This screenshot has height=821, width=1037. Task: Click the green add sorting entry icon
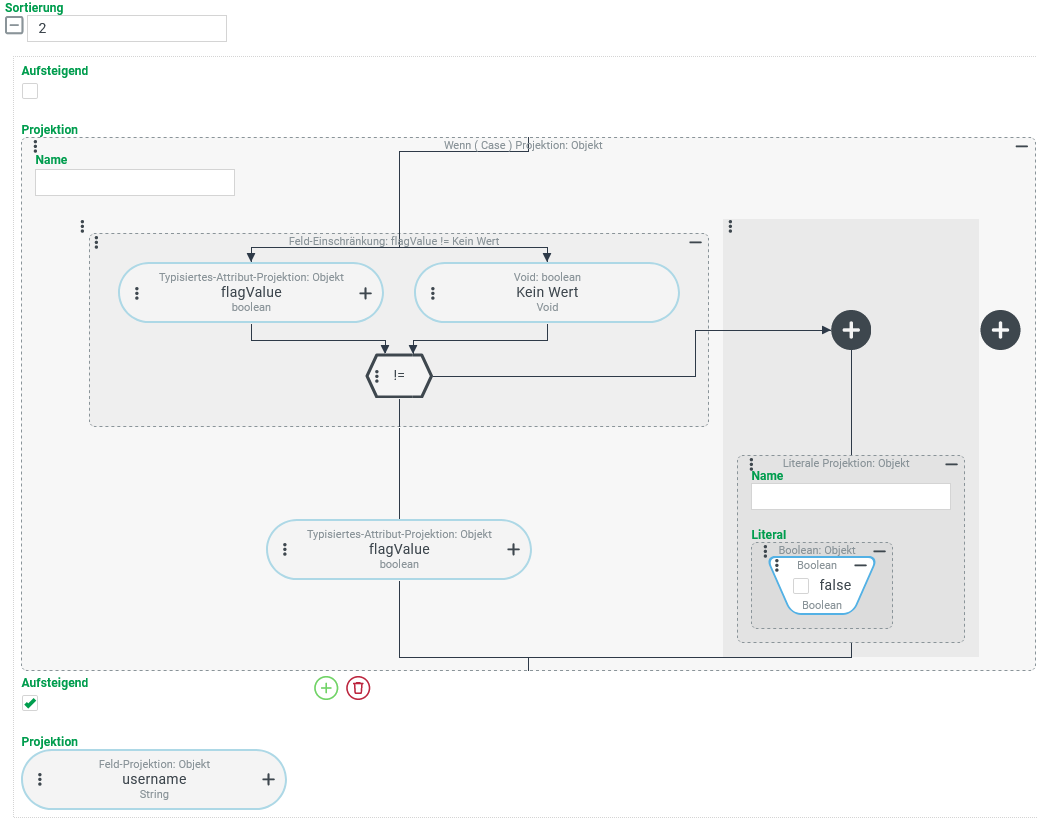[326, 688]
